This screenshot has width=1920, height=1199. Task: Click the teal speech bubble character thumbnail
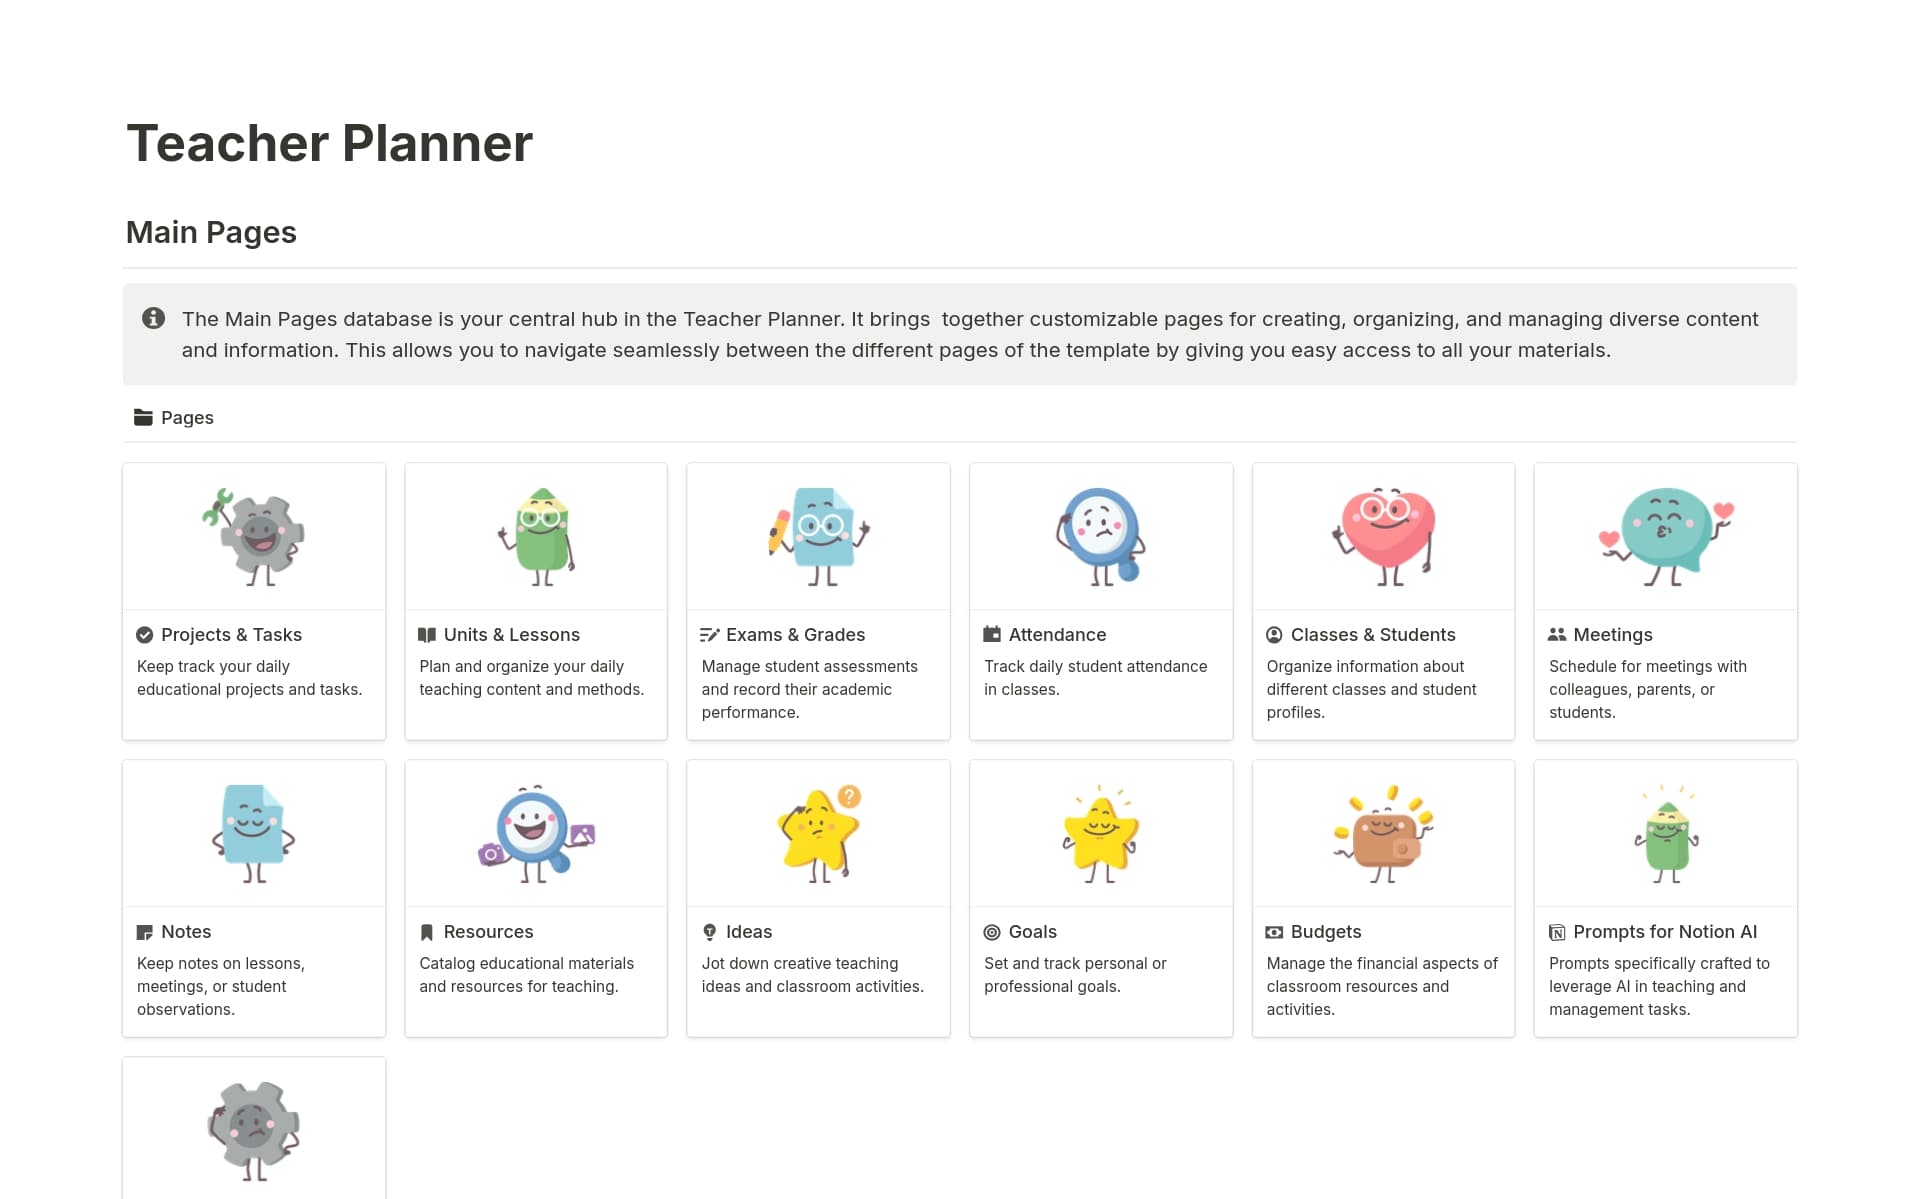(1665, 537)
